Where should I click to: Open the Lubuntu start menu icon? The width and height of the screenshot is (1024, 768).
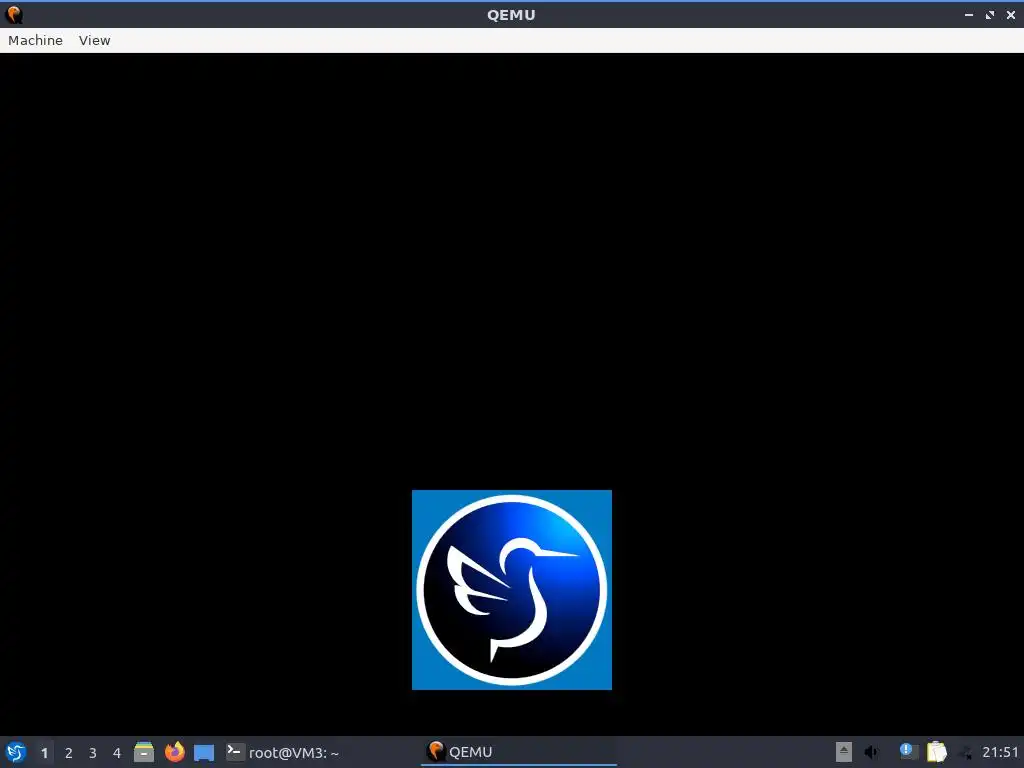pyautogui.click(x=16, y=752)
